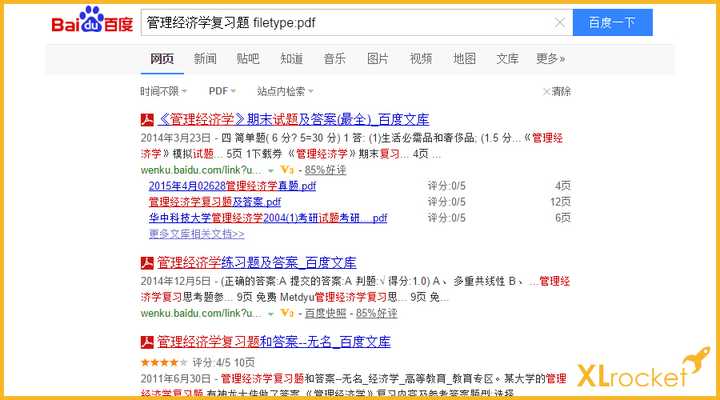This screenshot has height=400, width=720.
Task: Click the Baidu logo
Action: click(x=92, y=20)
